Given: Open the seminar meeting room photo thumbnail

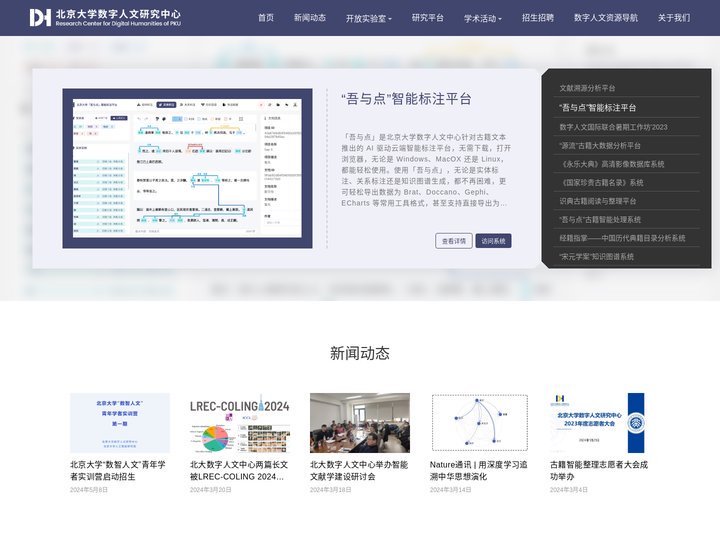Looking at the screenshot, I should coord(360,423).
